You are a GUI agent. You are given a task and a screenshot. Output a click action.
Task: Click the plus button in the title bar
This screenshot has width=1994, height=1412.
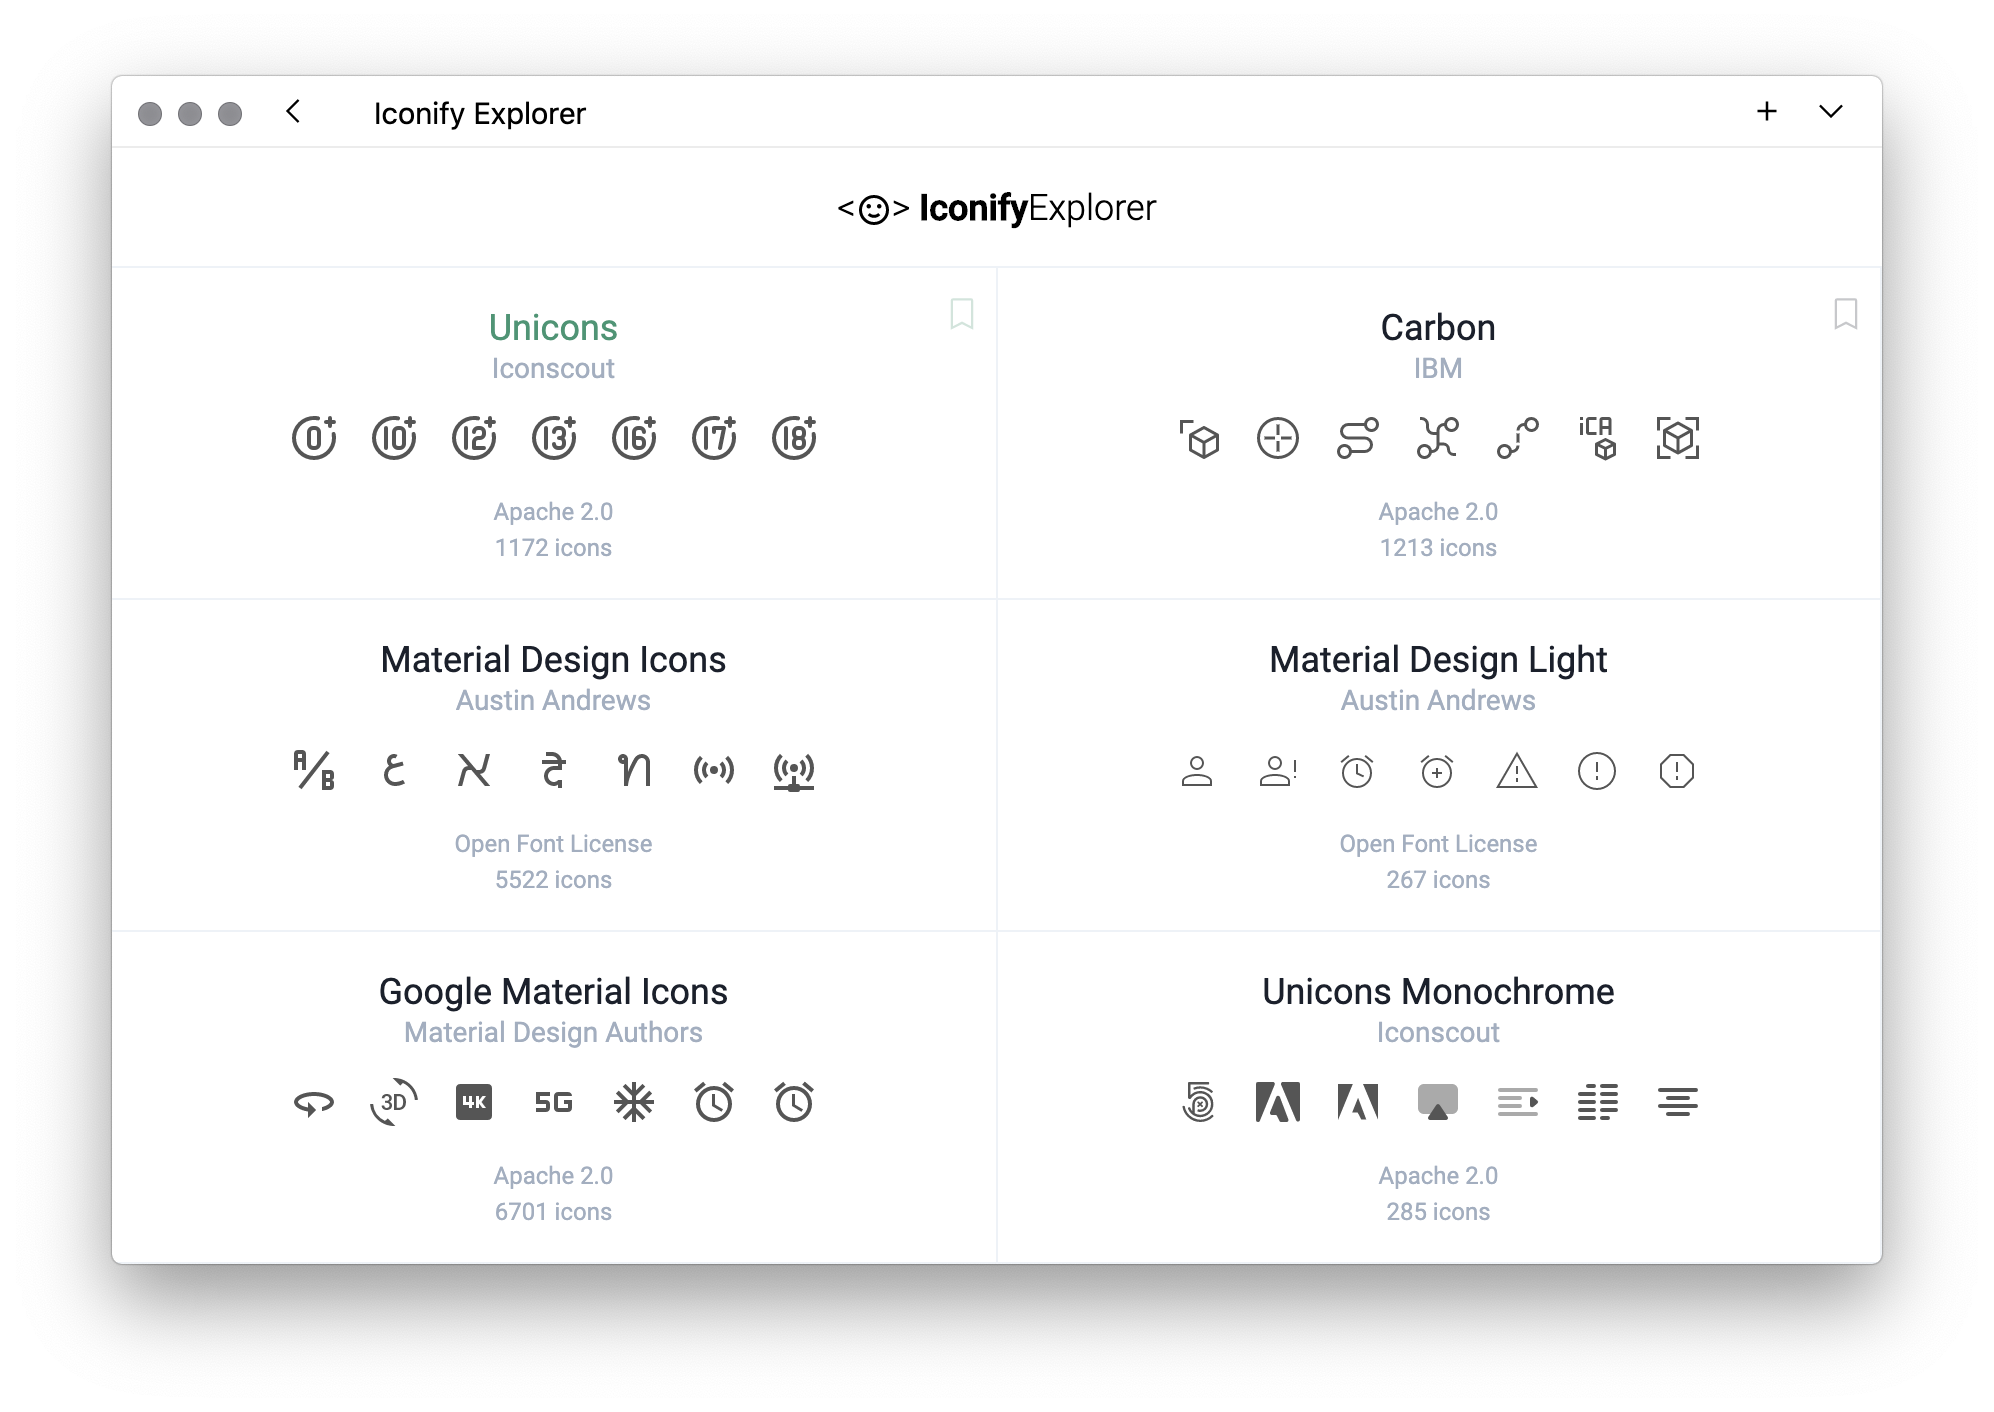[x=1767, y=111]
